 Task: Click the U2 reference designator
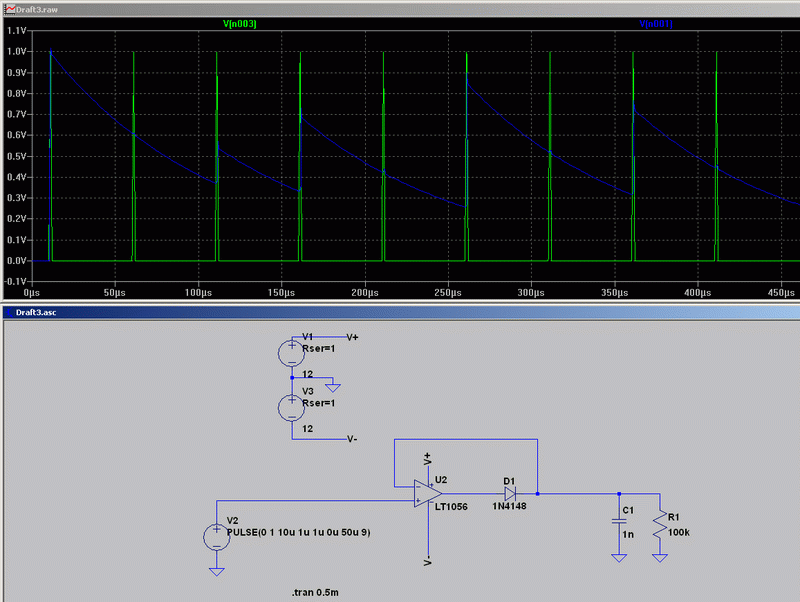(441, 480)
